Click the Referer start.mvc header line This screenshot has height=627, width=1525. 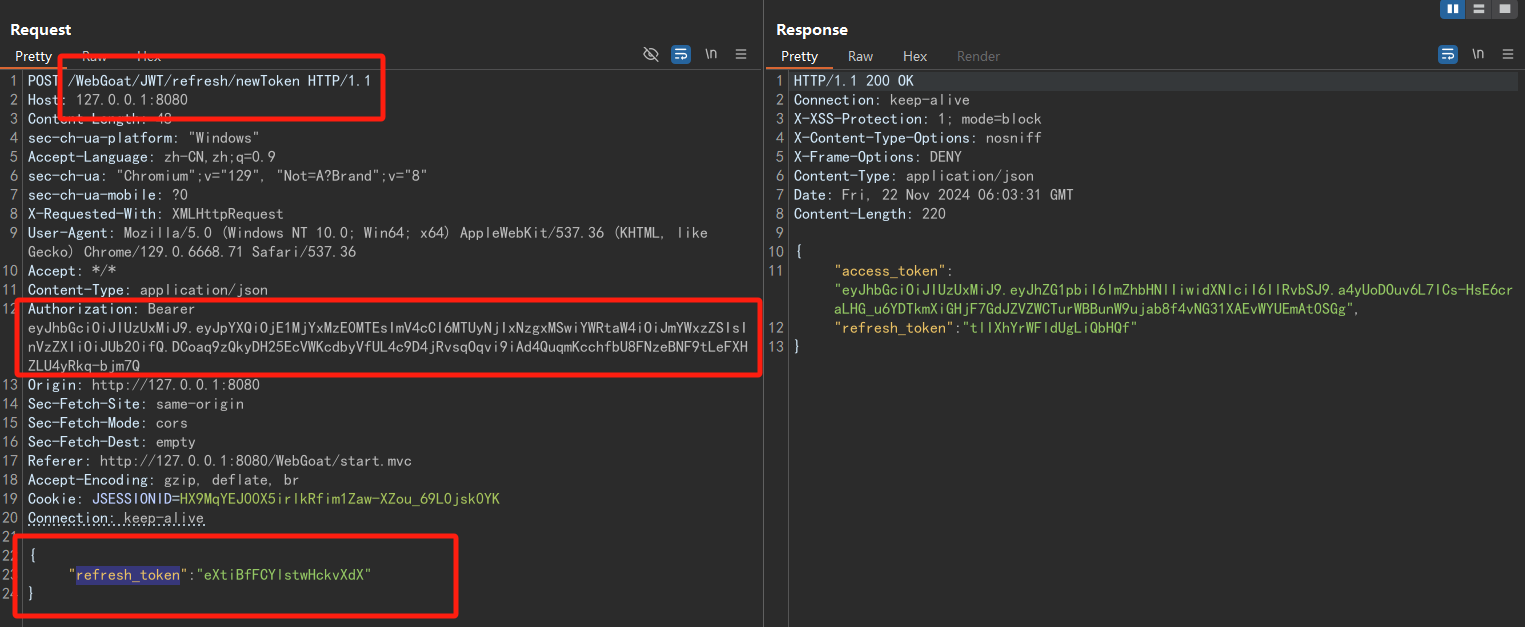(219, 461)
